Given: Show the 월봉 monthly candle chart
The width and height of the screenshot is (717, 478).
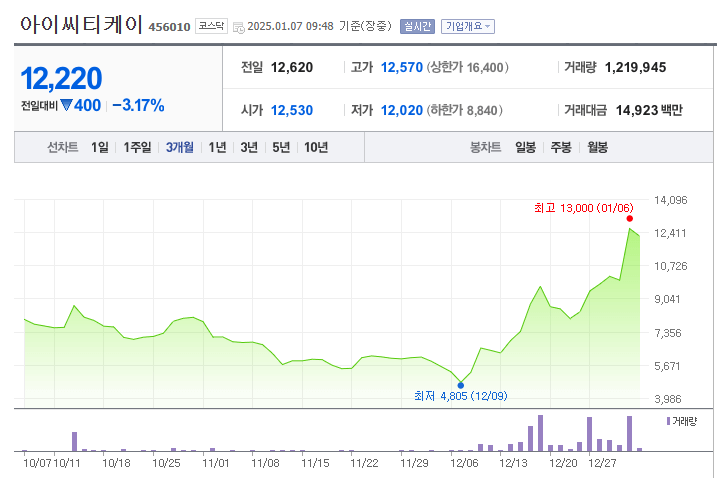Looking at the screenshot, I should point(597,147).
